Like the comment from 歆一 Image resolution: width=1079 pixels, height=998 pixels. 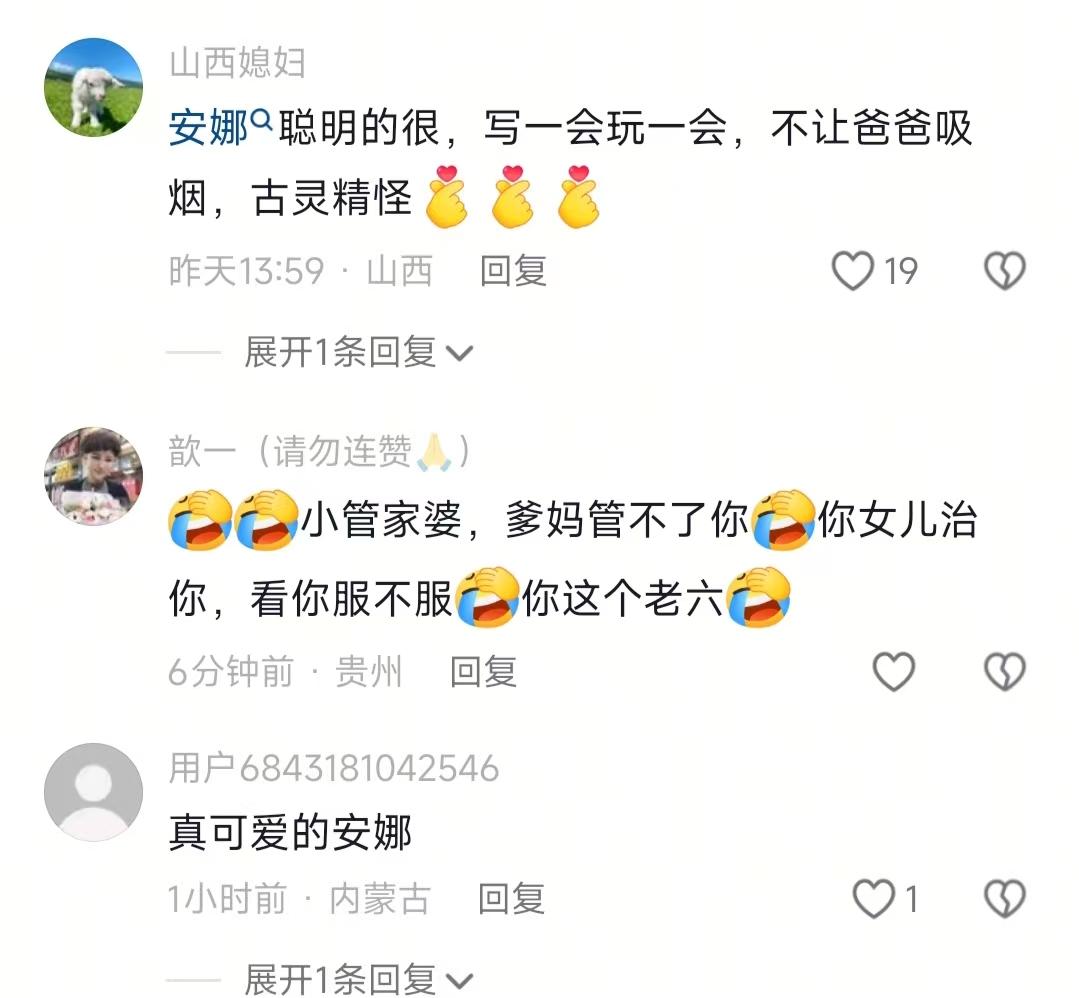(x=894, y=672)
